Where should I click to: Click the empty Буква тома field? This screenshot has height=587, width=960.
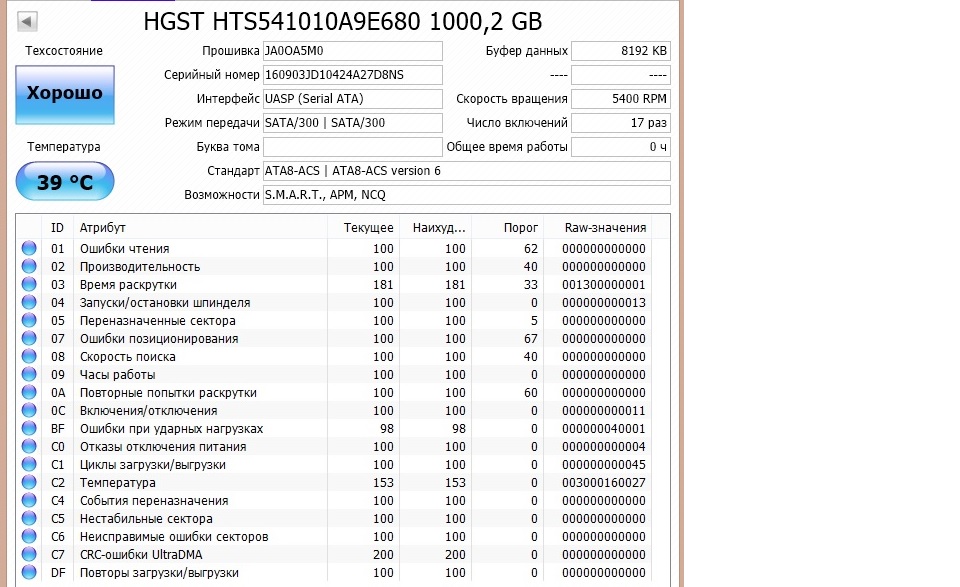(352, 147)
